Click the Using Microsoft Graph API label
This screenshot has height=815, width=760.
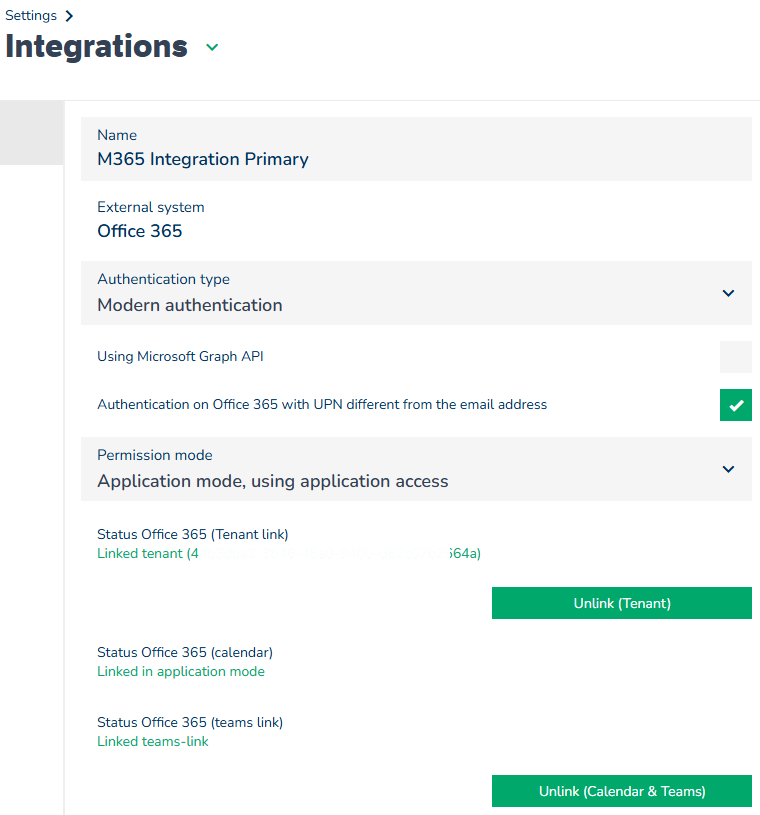(x=180, y=357)
